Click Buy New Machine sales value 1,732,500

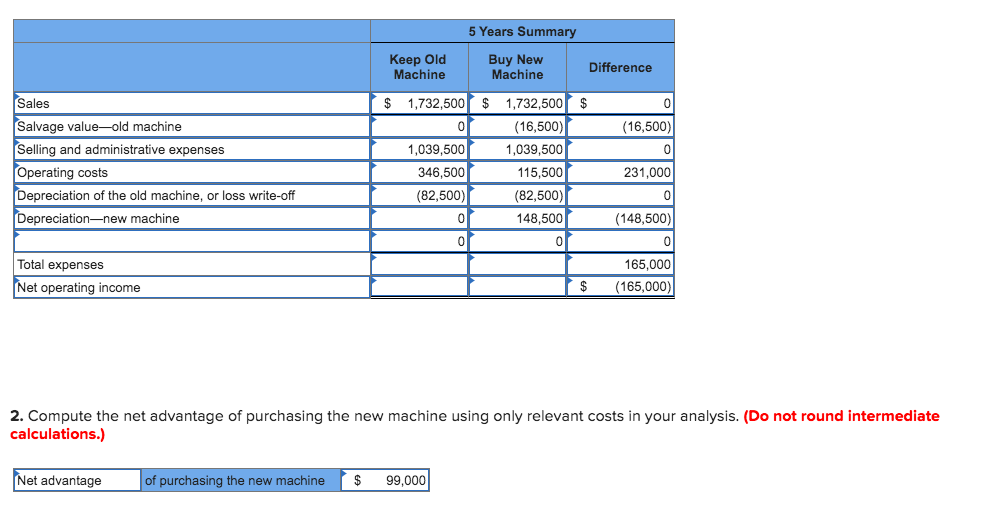517,103
